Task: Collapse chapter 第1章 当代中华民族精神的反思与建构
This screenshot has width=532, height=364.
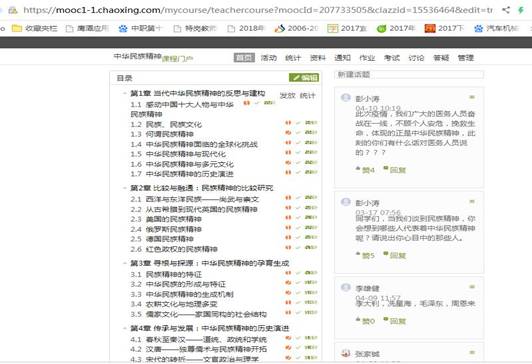Action: 125,93
